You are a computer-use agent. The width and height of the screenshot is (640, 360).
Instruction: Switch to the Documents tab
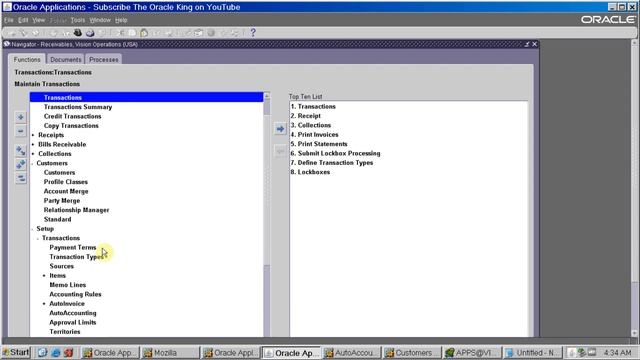[65, 59]
